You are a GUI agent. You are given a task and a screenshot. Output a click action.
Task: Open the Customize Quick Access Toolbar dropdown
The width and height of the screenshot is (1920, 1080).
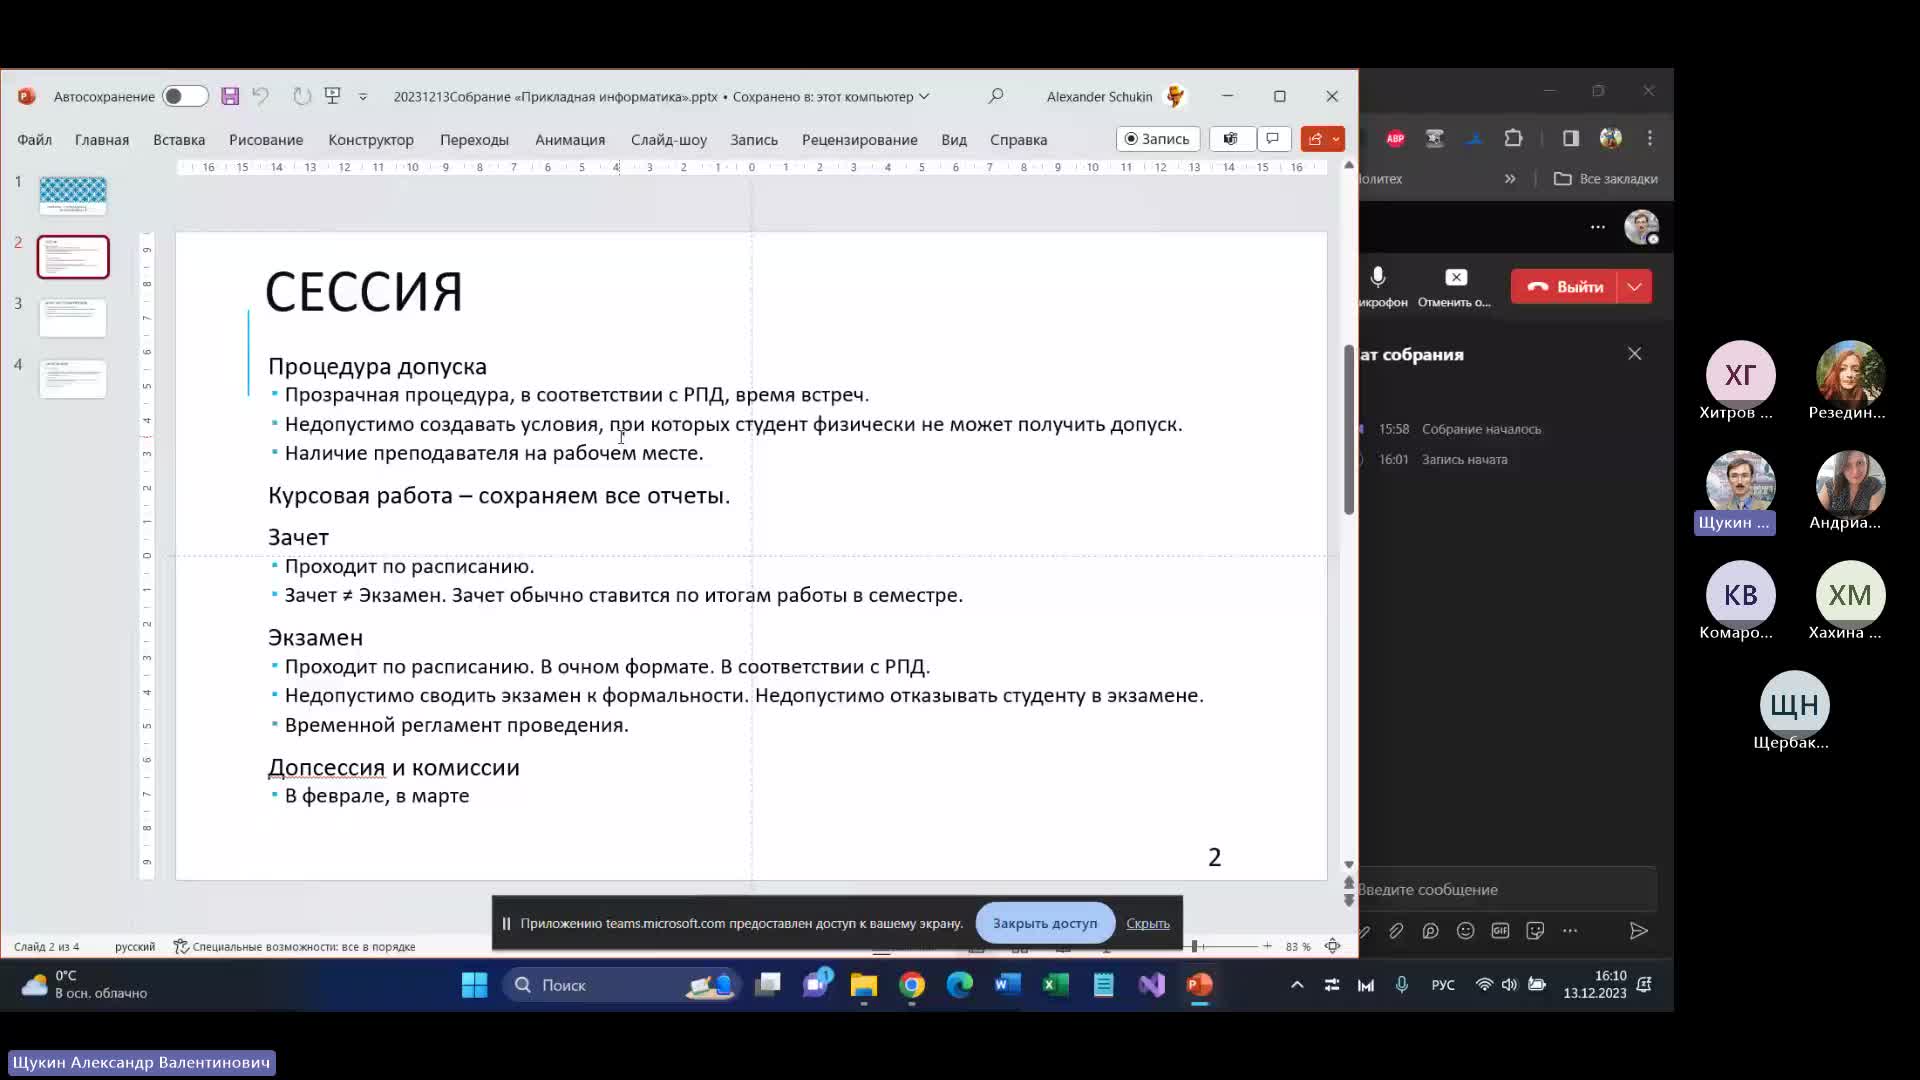(x=363, y=97)
